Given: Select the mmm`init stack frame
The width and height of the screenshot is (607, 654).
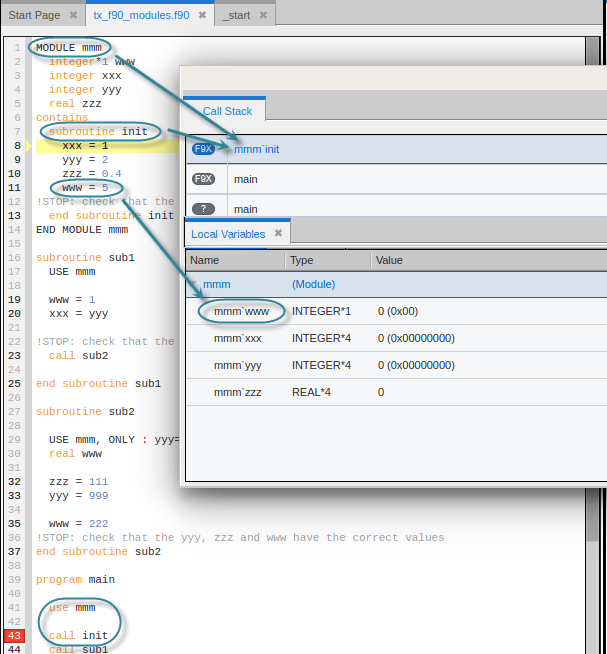Looking at the screenshot, I should [x=256, y=149].
